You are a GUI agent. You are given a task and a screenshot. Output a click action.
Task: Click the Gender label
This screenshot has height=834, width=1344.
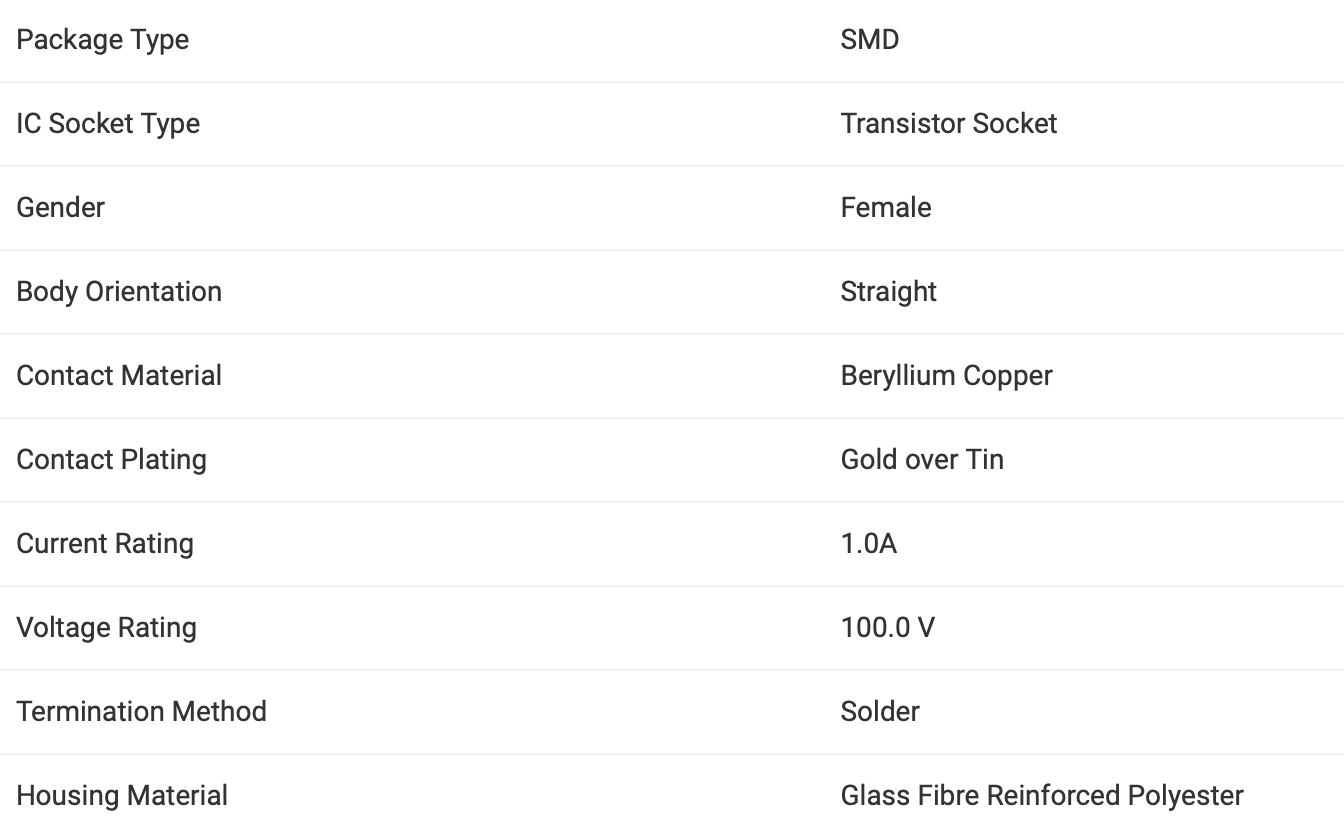tap(61, 207)
